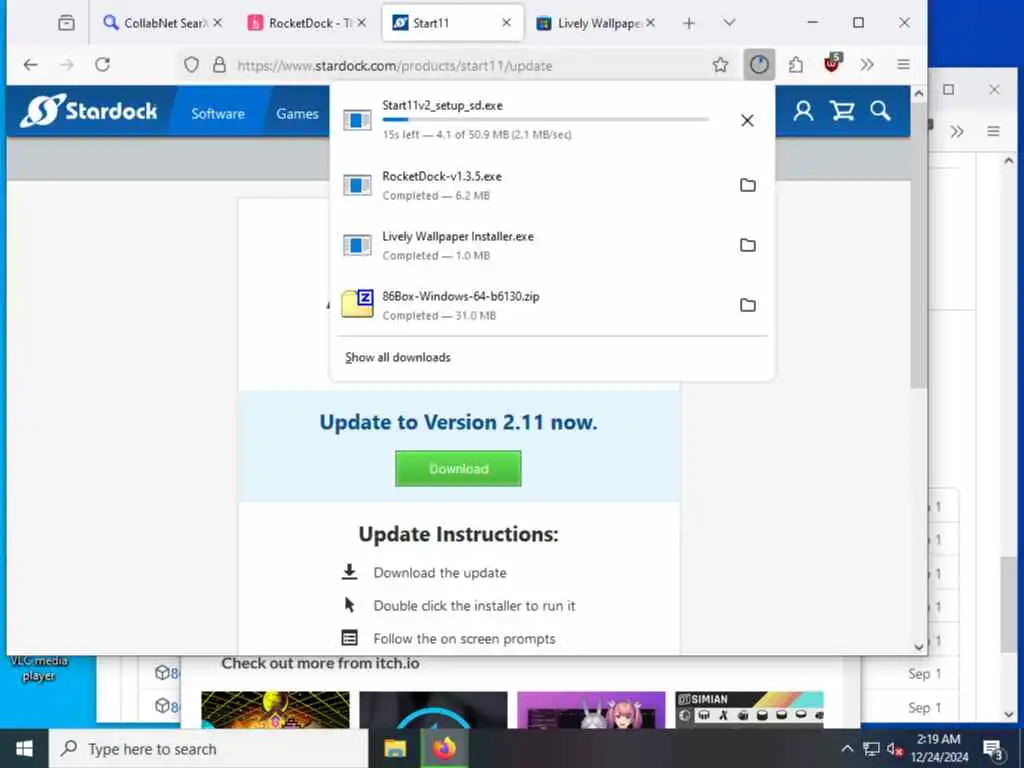Image resolution: width=1024 pixels, height=768 pixels.
Task: View site security padlock information
Action: point(219,65)
